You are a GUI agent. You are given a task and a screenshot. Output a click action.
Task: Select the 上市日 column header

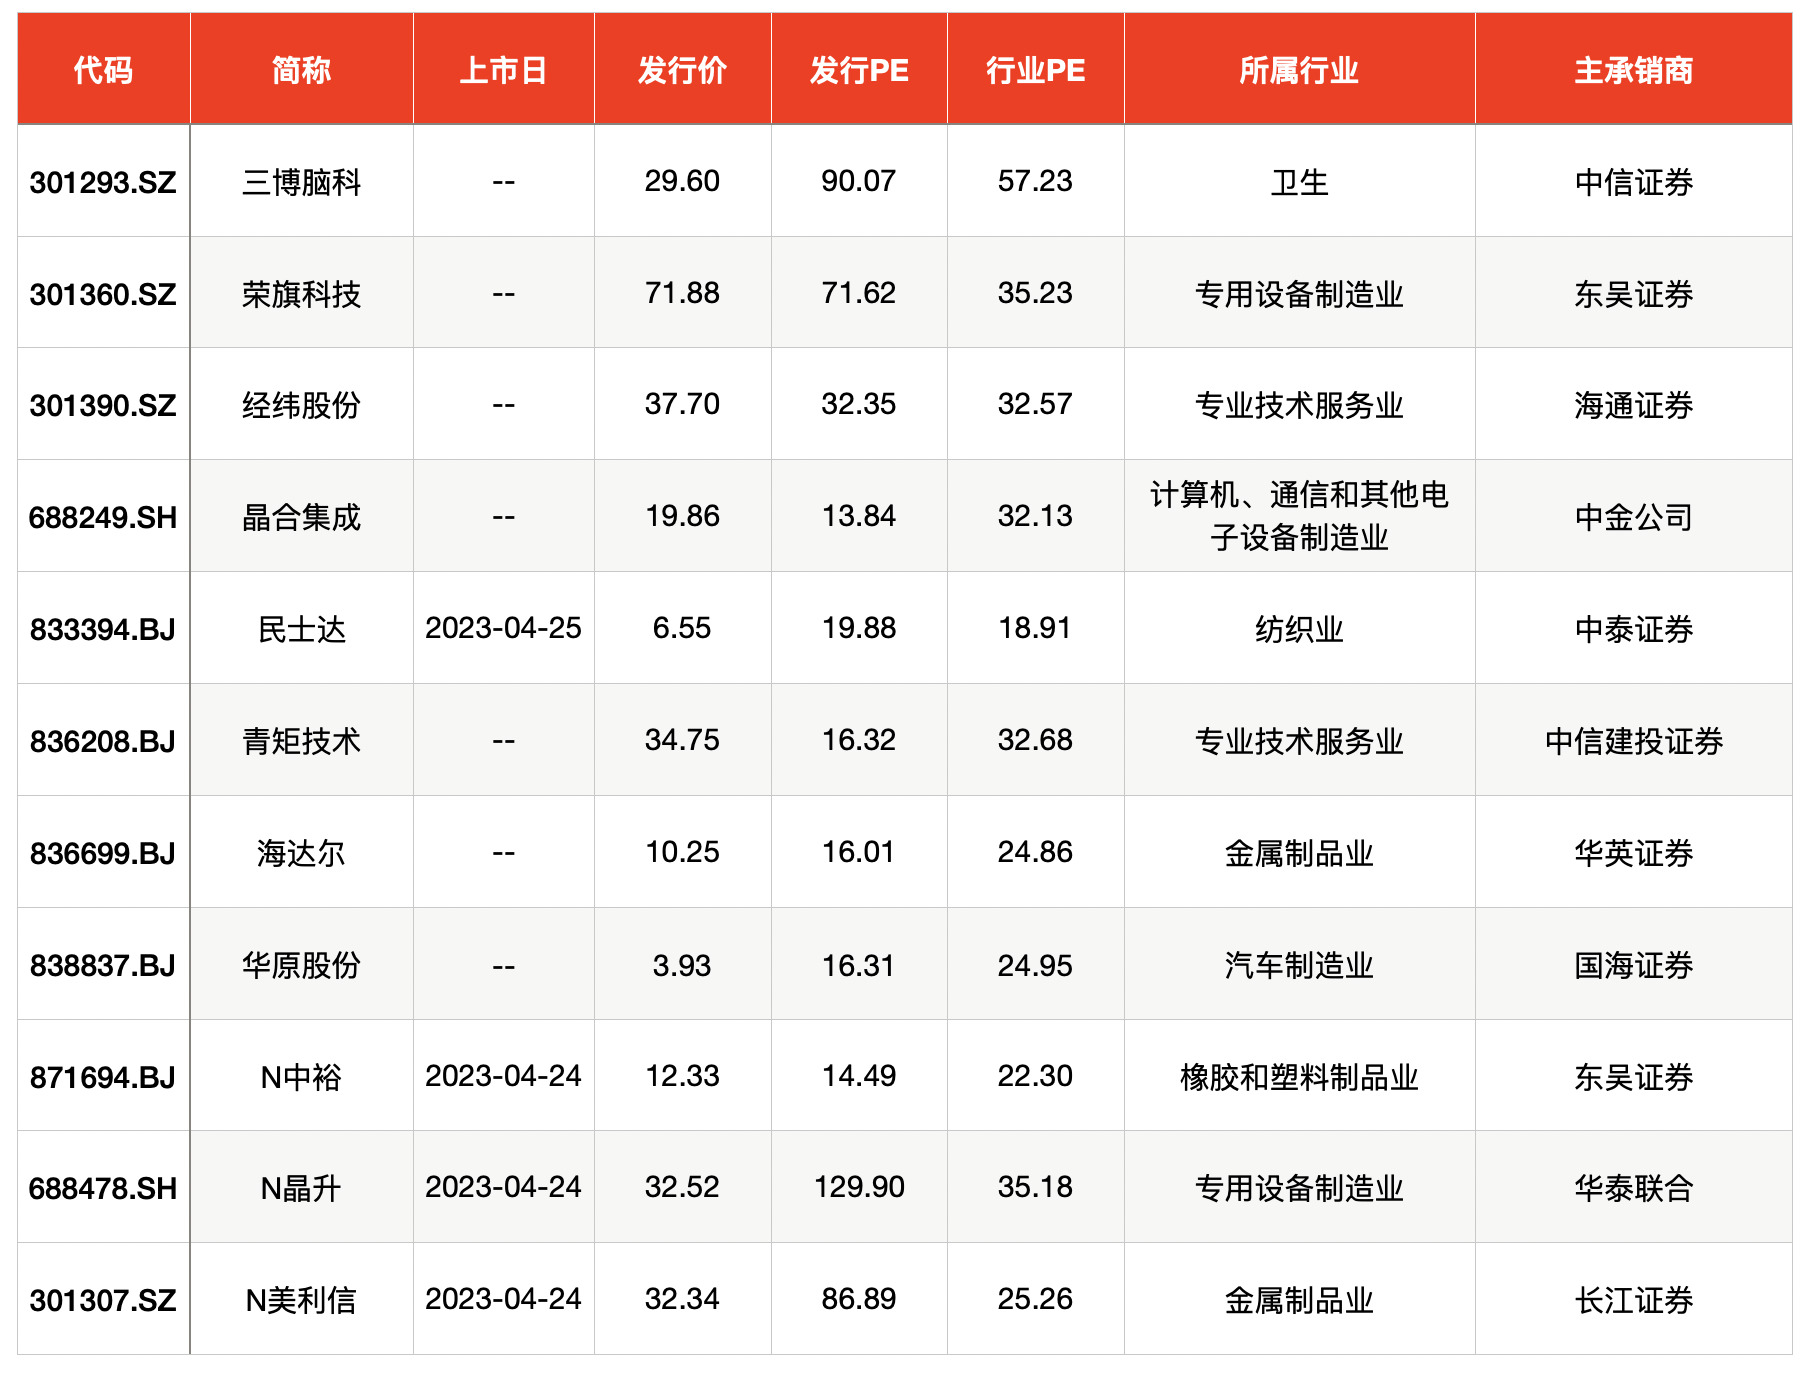(503, 70)
